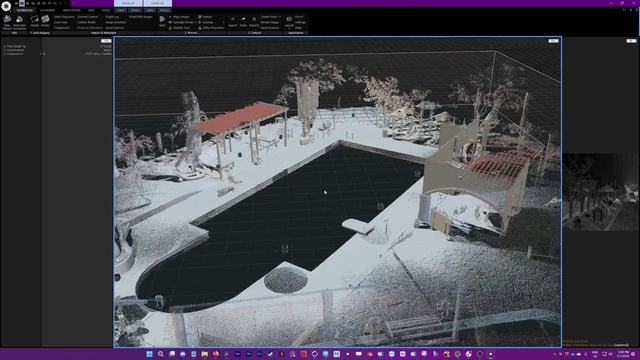Click the camera marker near the pool house
Viewport: 640px width, 360px height.
coord(417,174)
